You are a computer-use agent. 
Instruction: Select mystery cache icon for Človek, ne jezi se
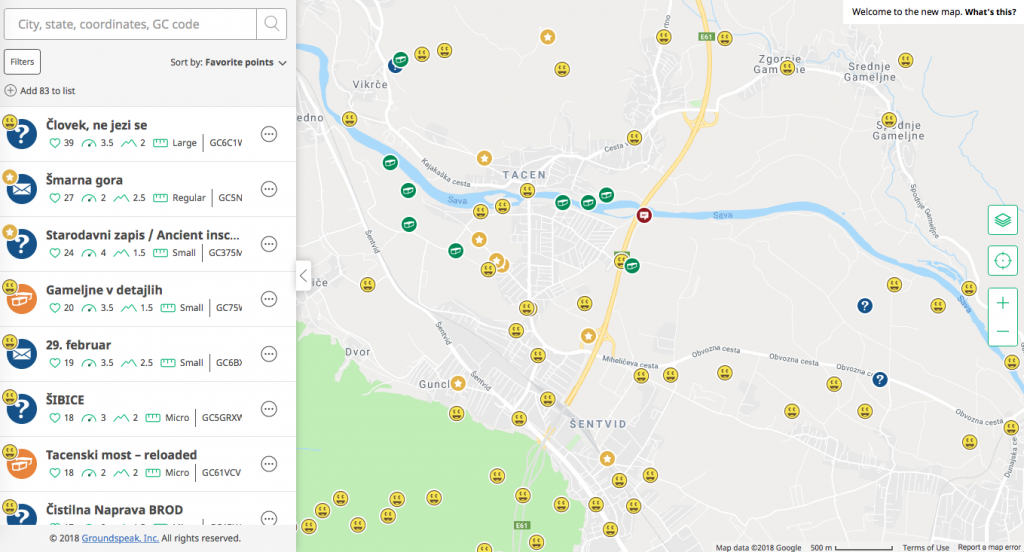[22, 135]
